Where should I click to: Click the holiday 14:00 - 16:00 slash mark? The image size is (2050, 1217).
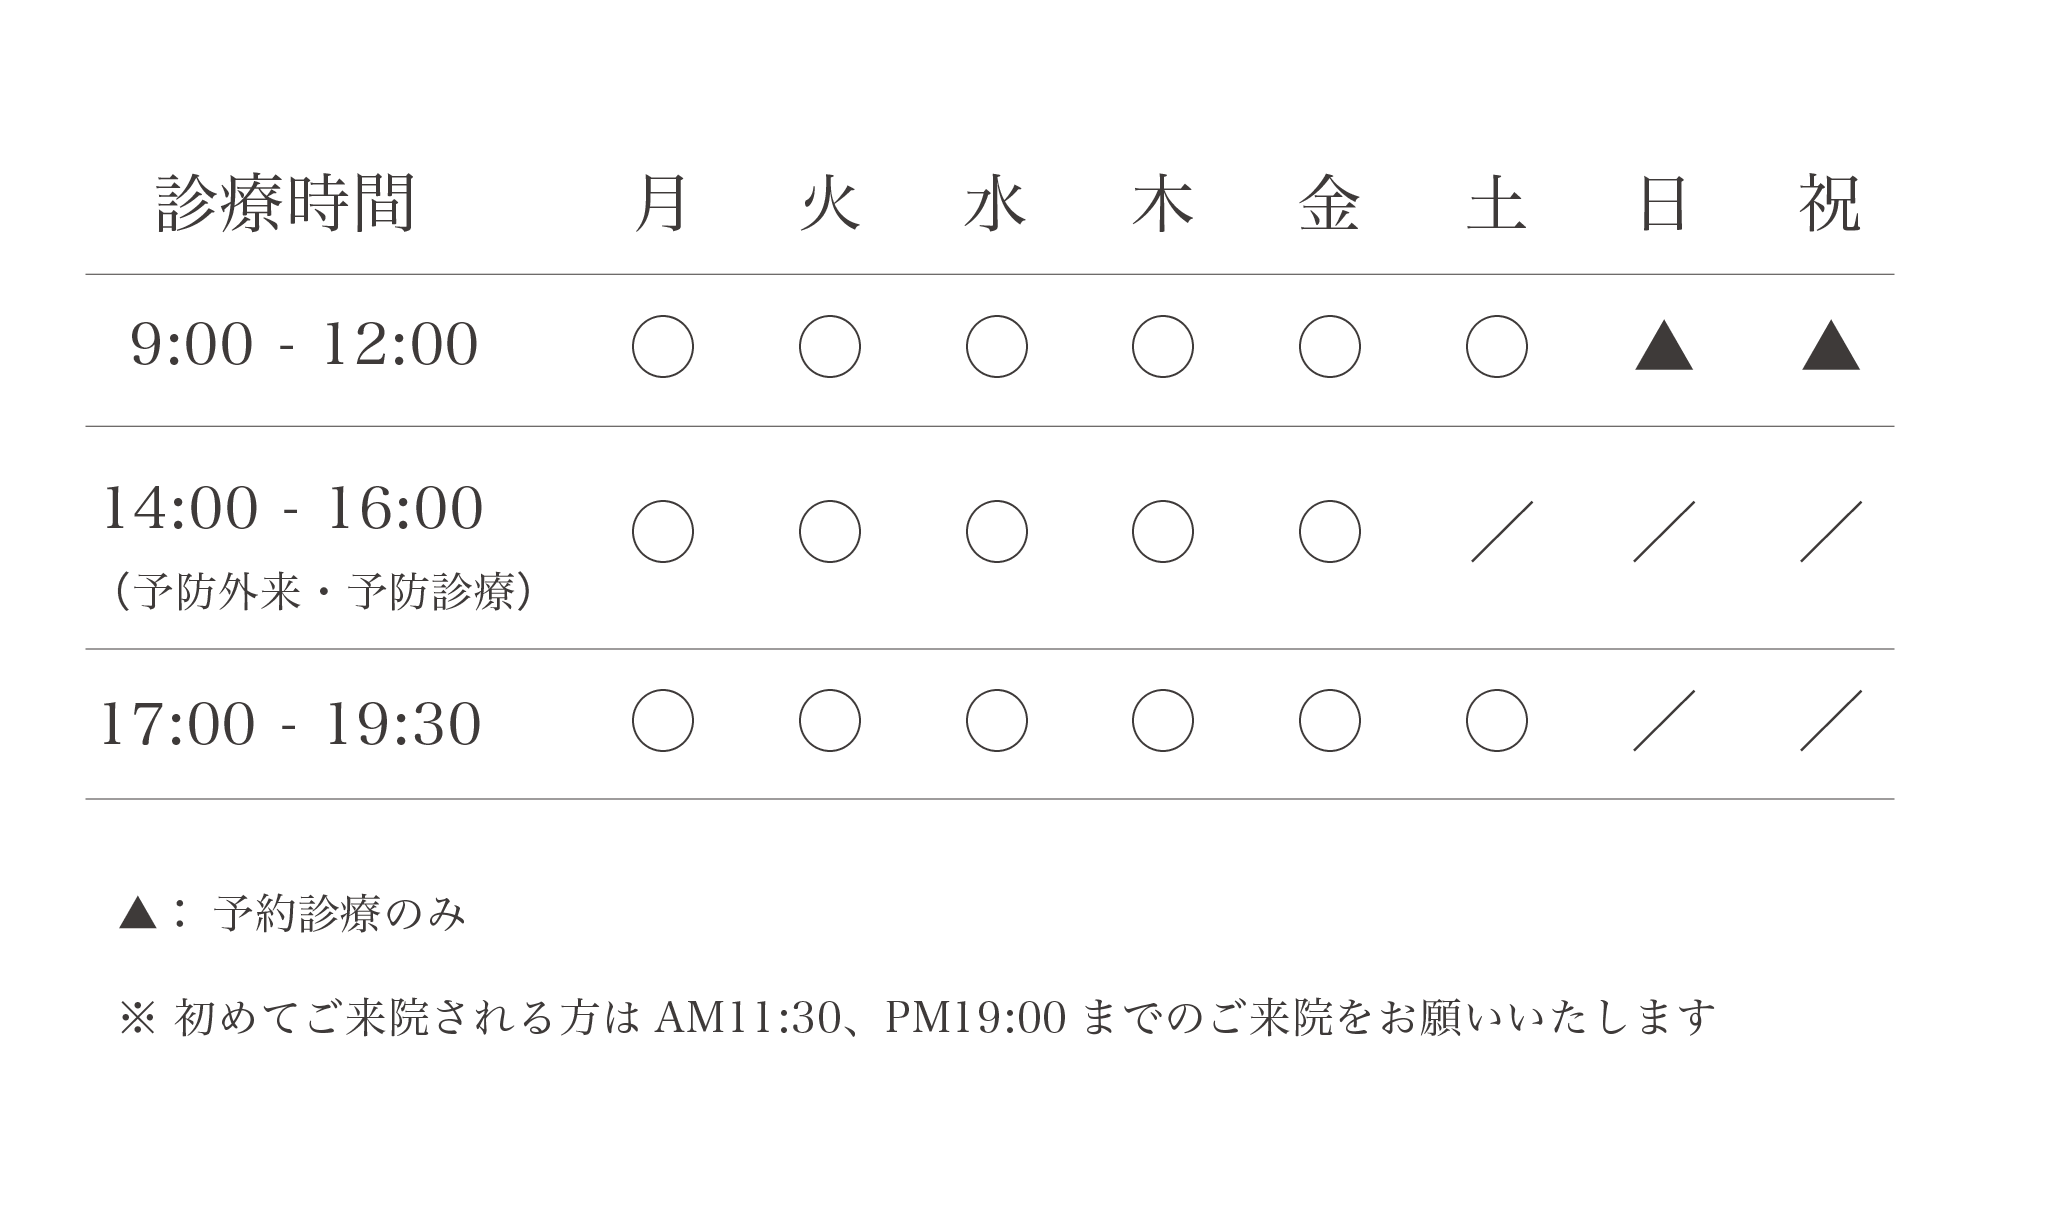[x=1831, y=531]
